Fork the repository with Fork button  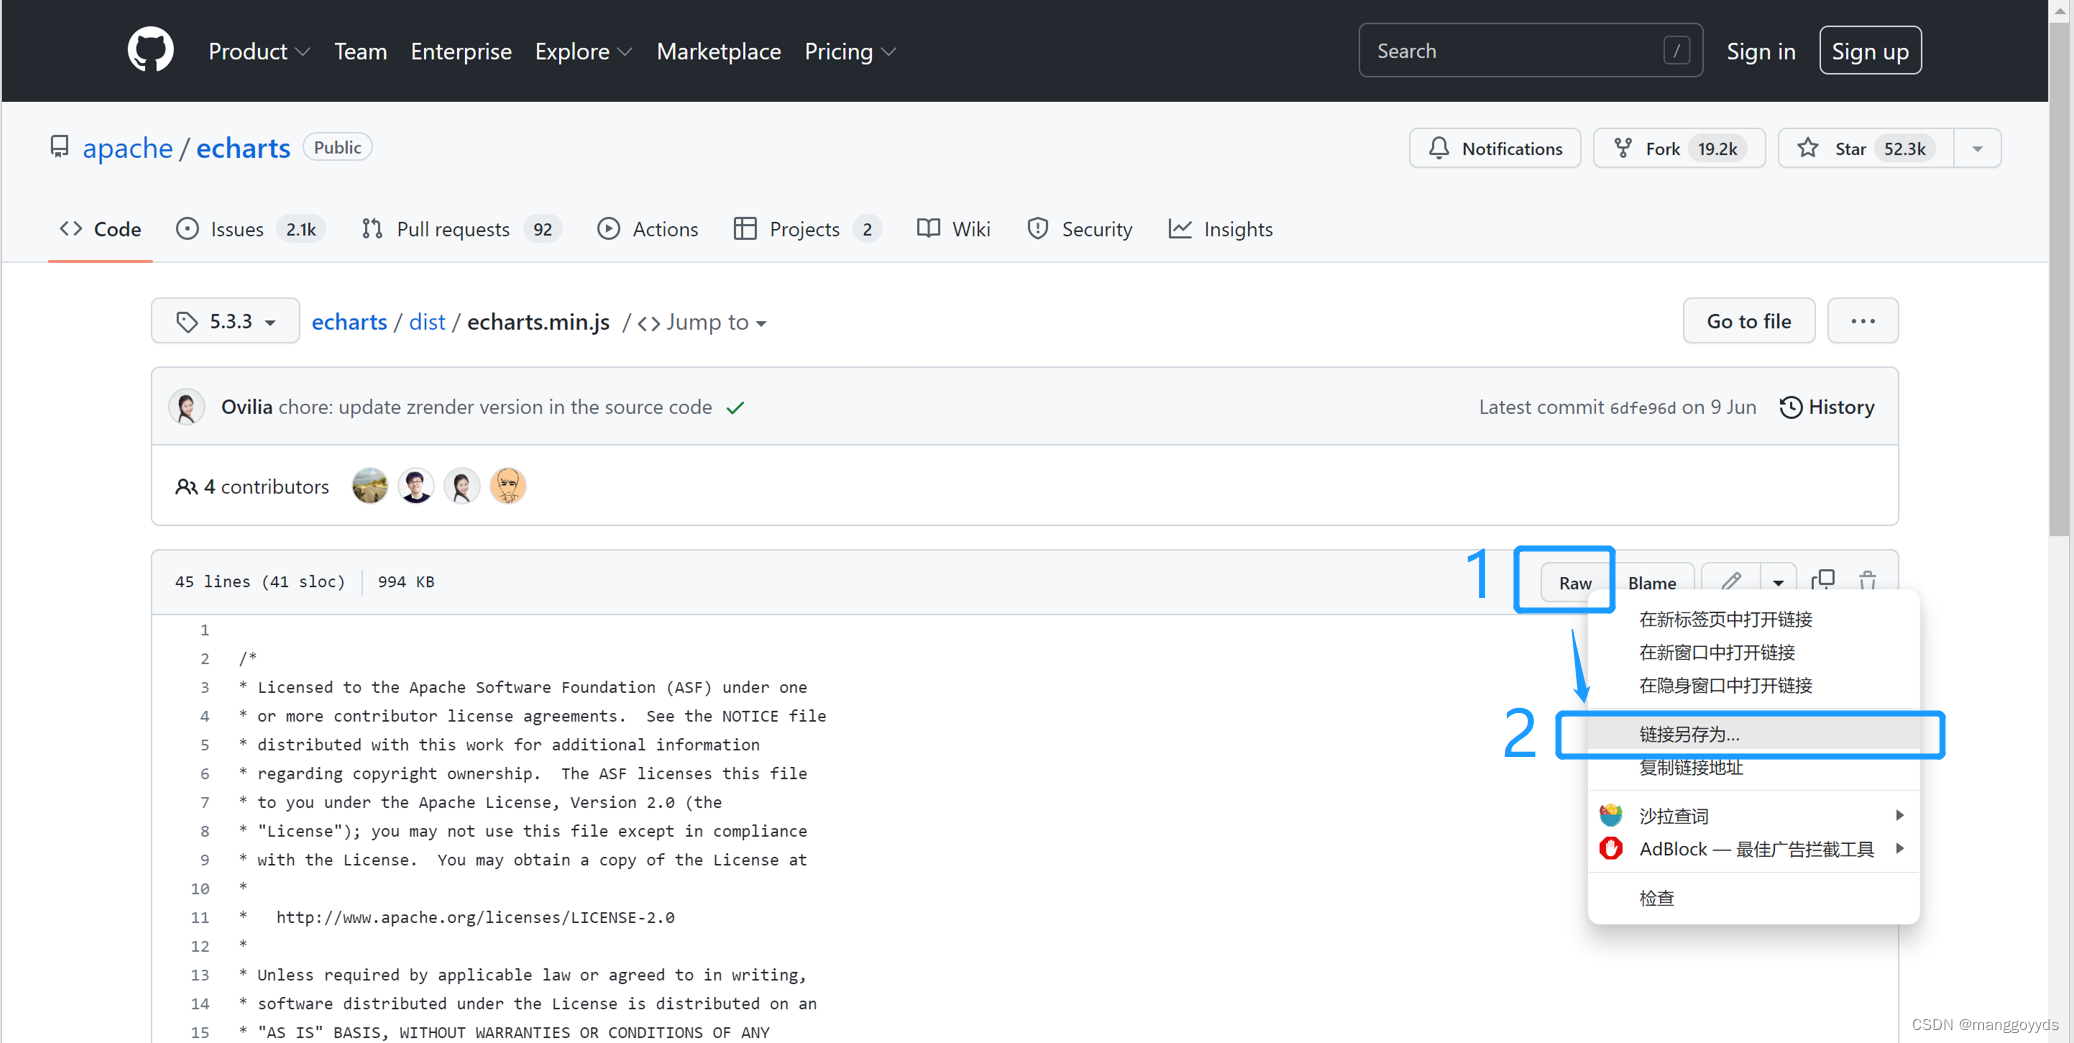tap(1679, 148)
